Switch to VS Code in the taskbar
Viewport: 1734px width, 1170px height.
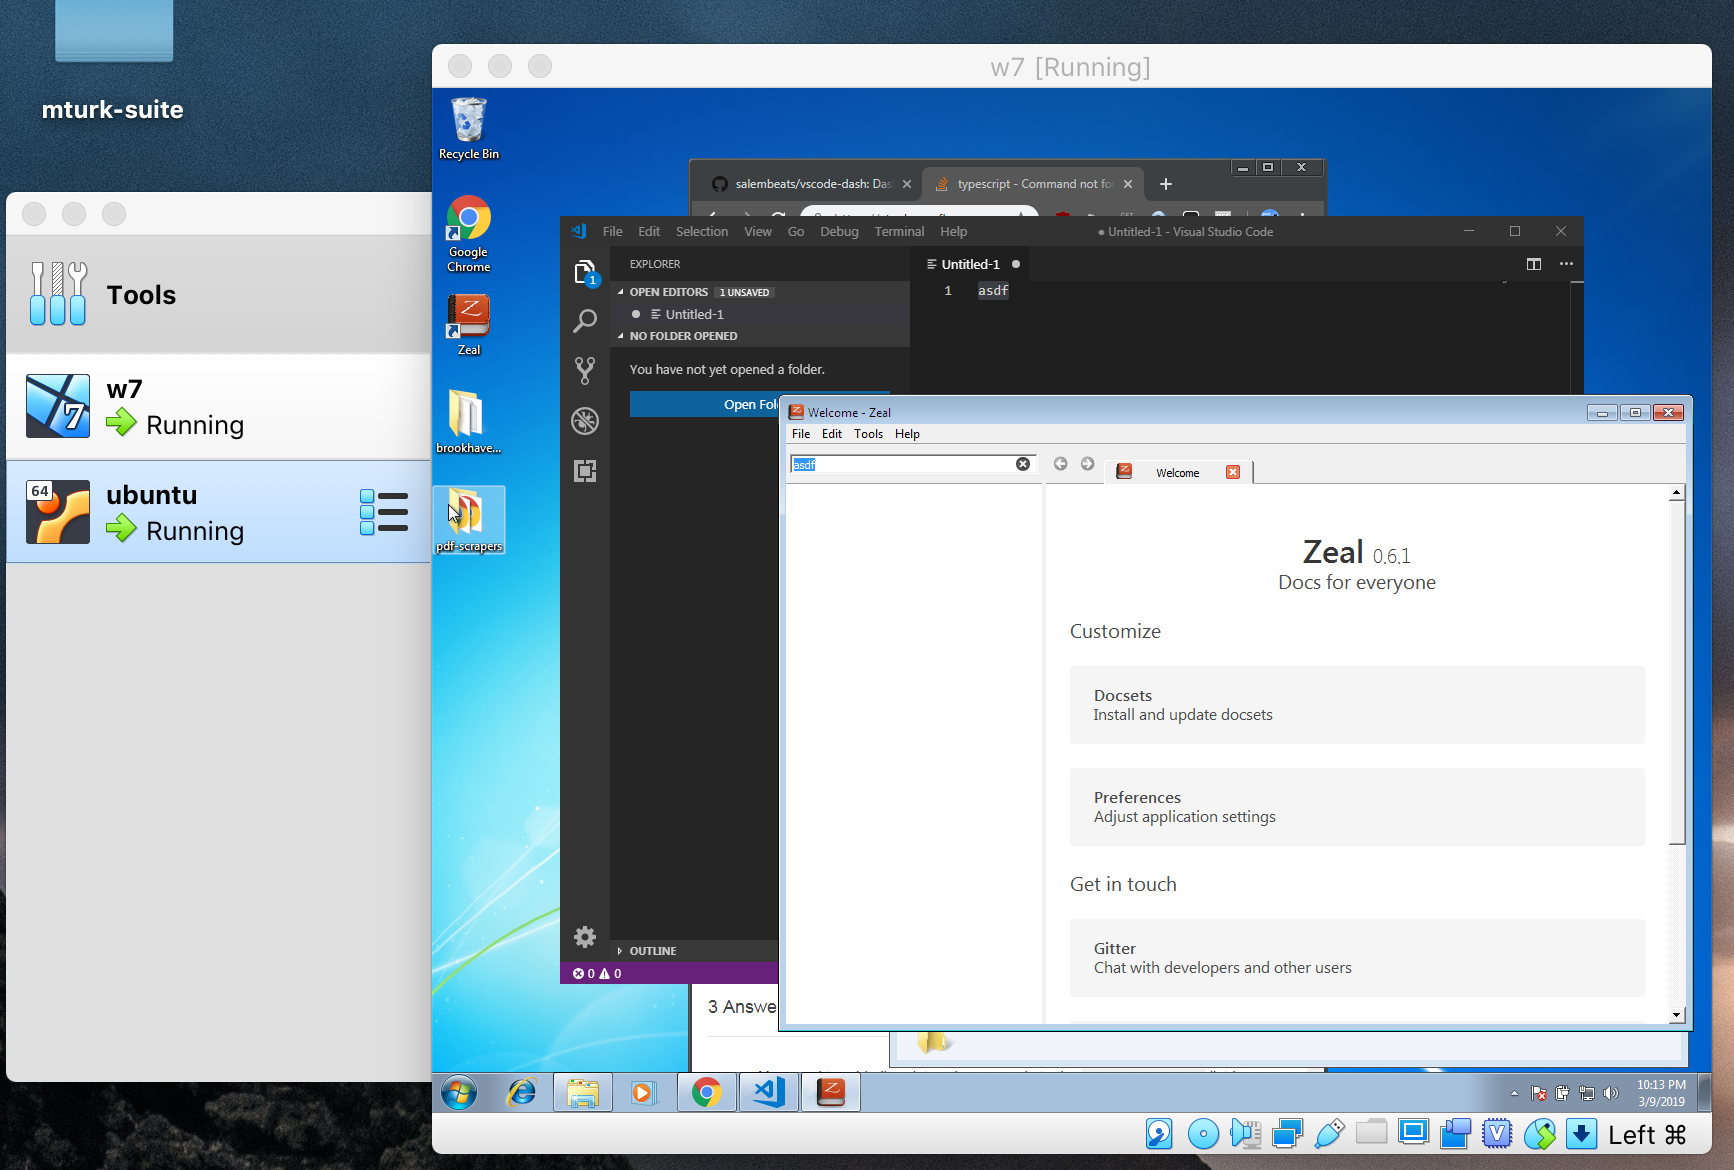769,1093
